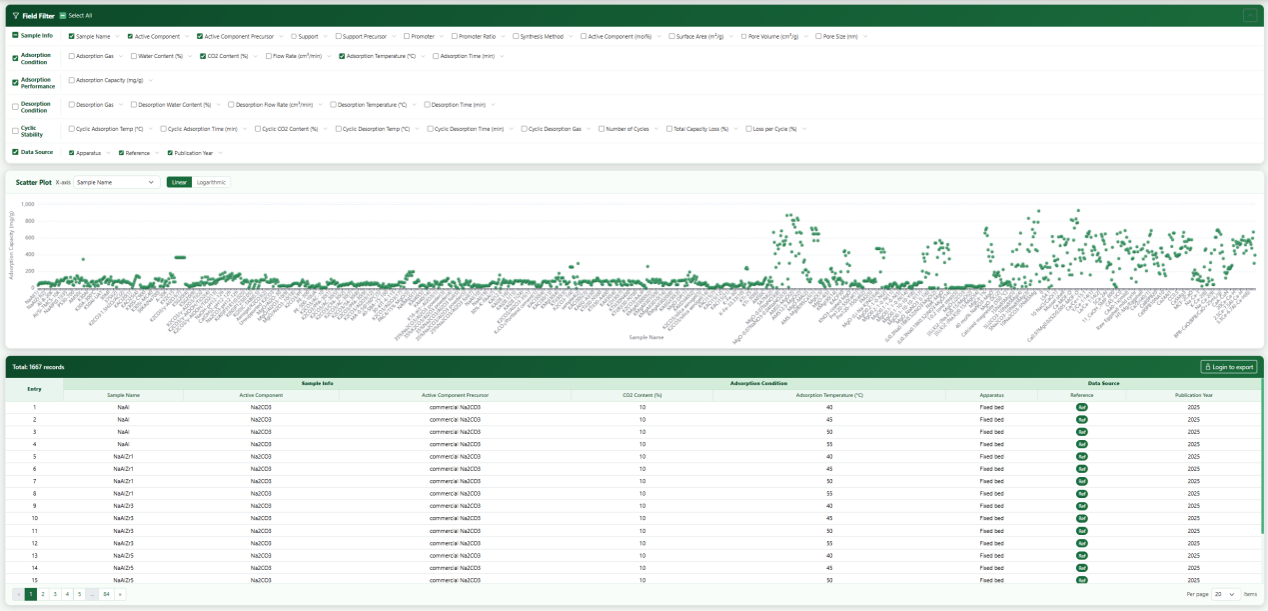Check the Total Capacity Loss (%) field

[x=669, y=129]
